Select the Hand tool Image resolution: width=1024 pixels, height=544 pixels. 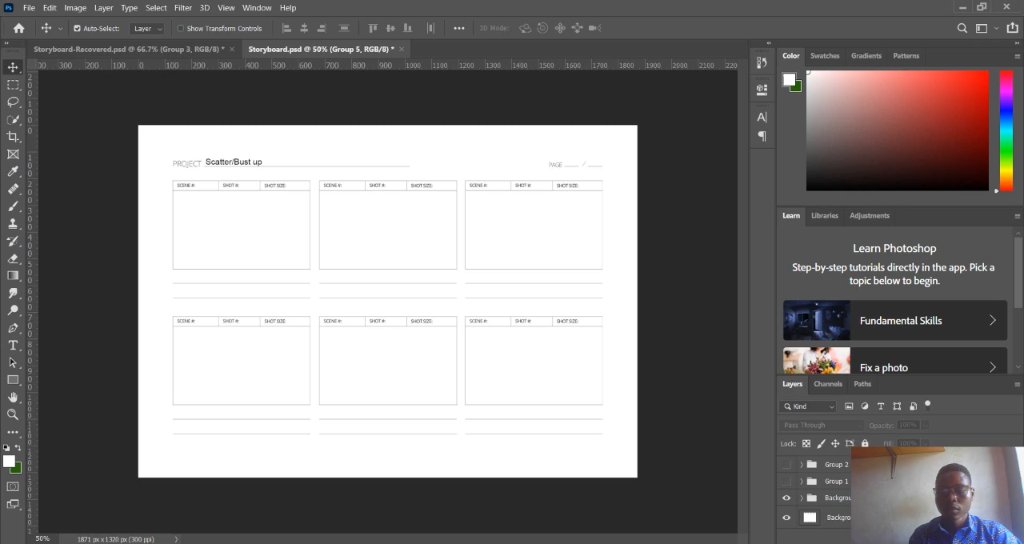coord(12,397)
